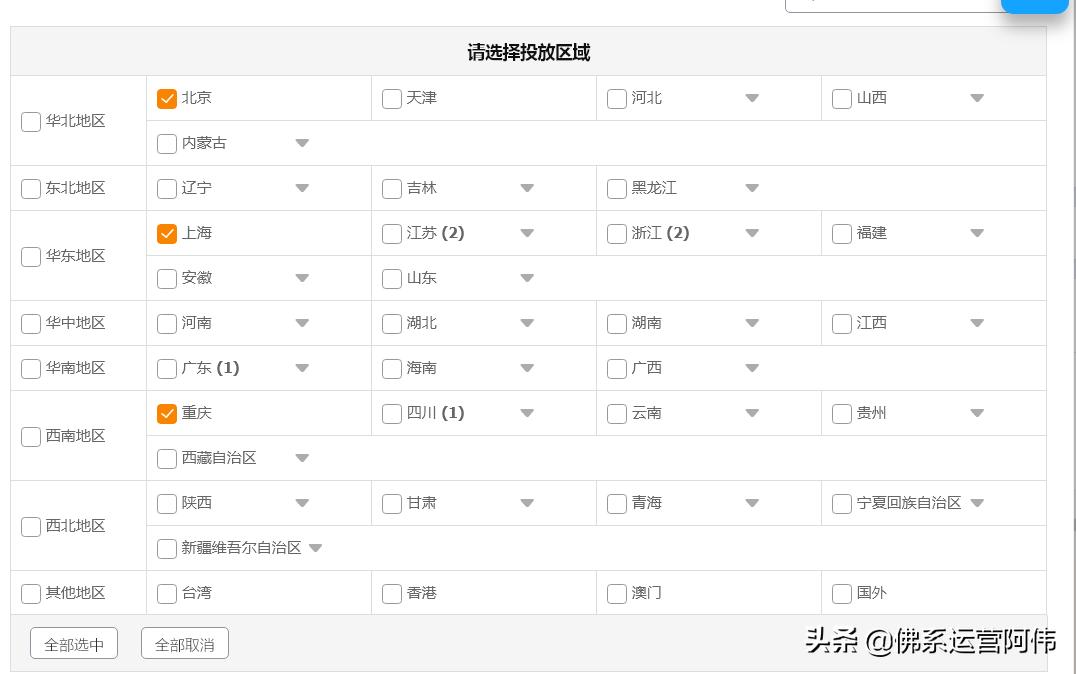The width and height of the screenshot is (1076, 674).
Task: Expand the 新疆维吾尔自治区 dropdown
Action: pyautogui.click(x=315, y=548)
